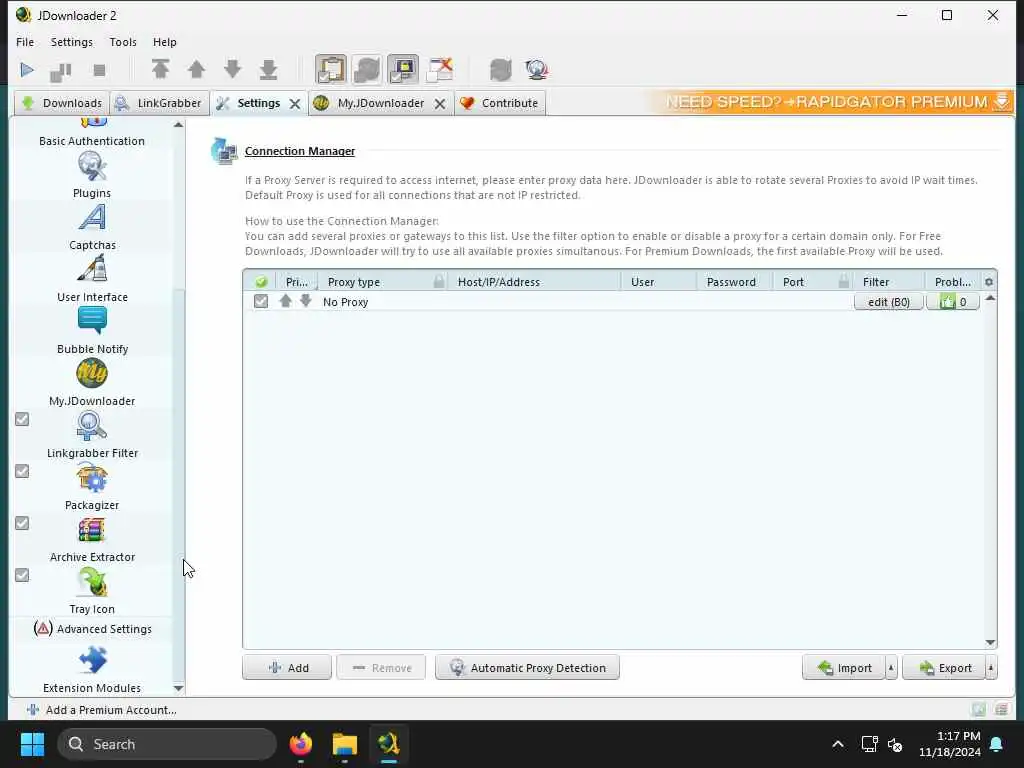
Task: Open Archive Extractor settings
Action: pos(92,538)
